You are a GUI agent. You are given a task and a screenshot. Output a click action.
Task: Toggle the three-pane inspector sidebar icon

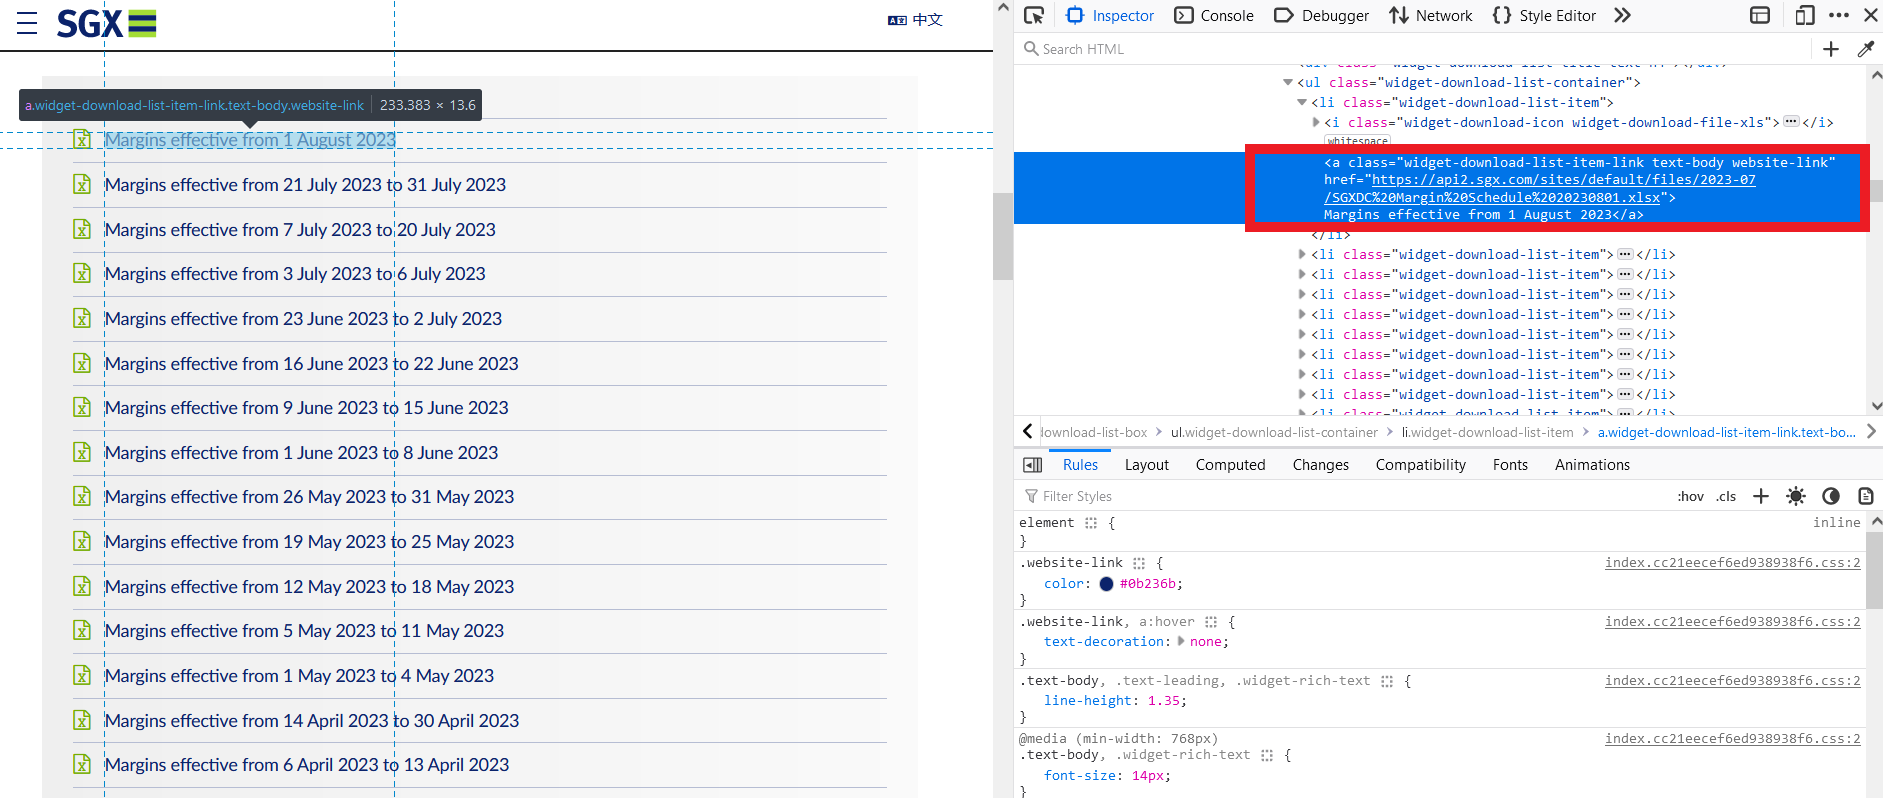click(x=1033, y=465)
